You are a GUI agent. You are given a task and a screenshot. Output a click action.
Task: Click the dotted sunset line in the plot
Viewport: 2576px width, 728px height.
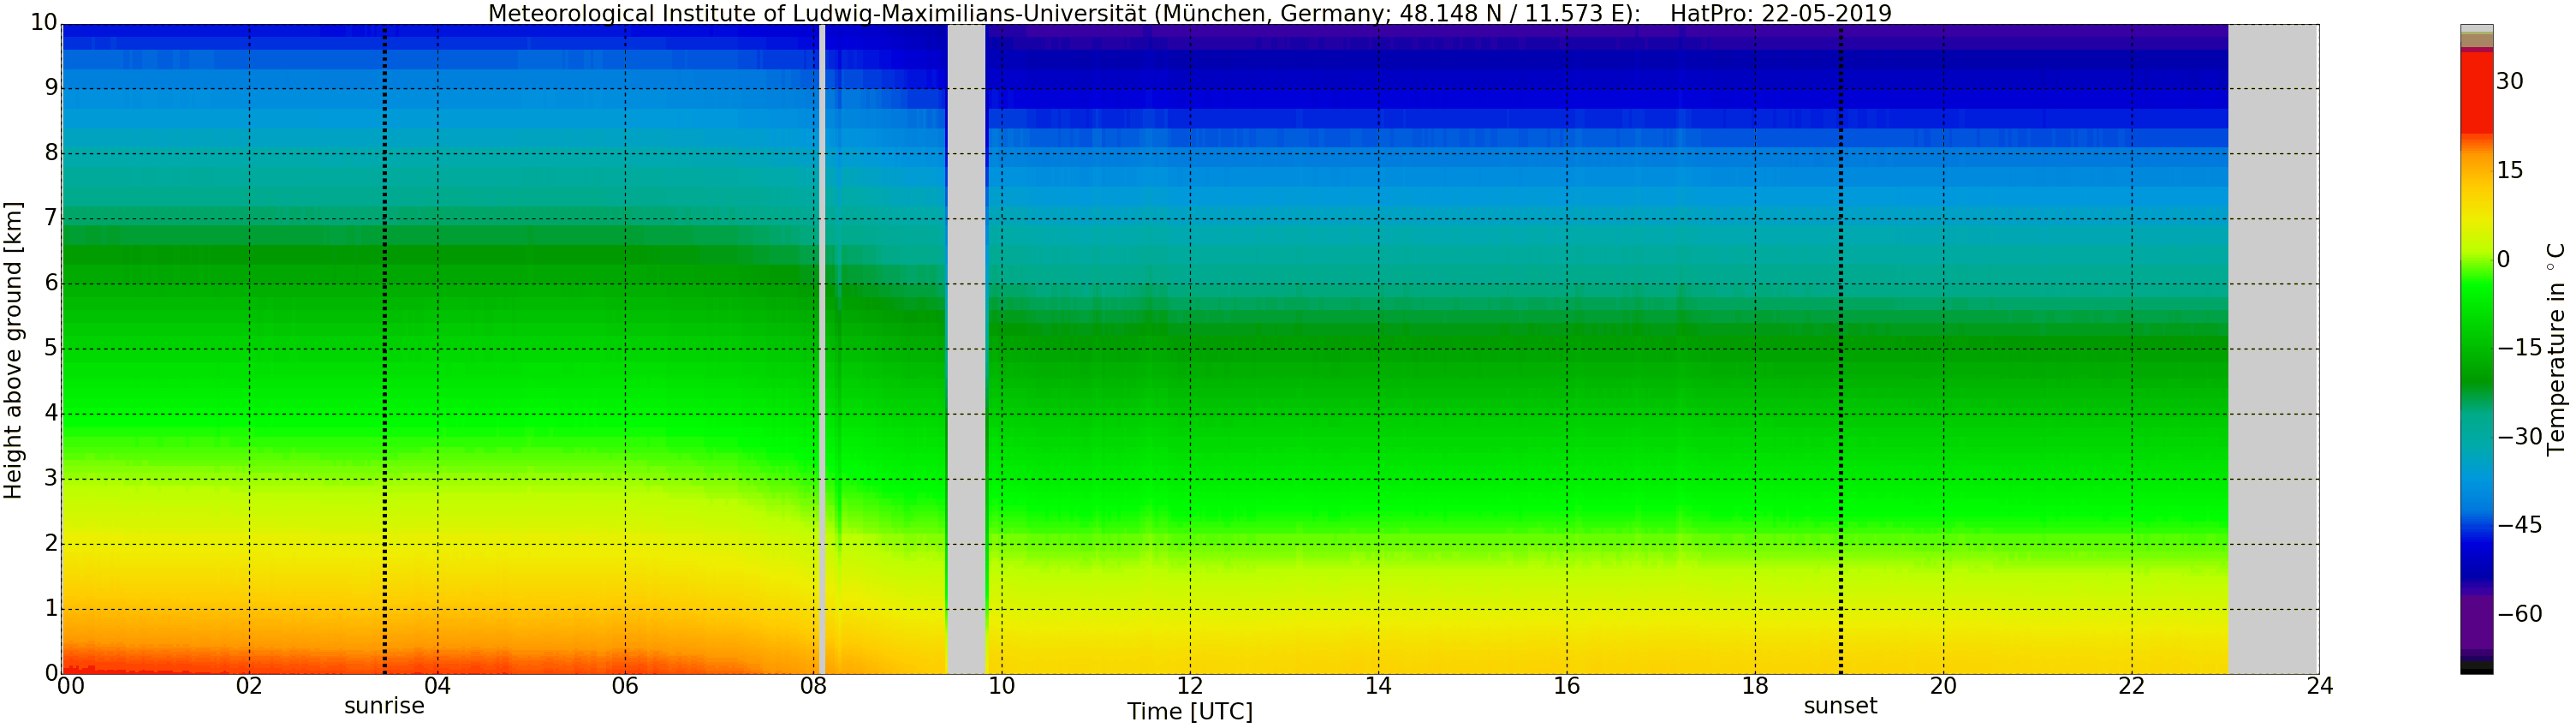click(1841, 350)
